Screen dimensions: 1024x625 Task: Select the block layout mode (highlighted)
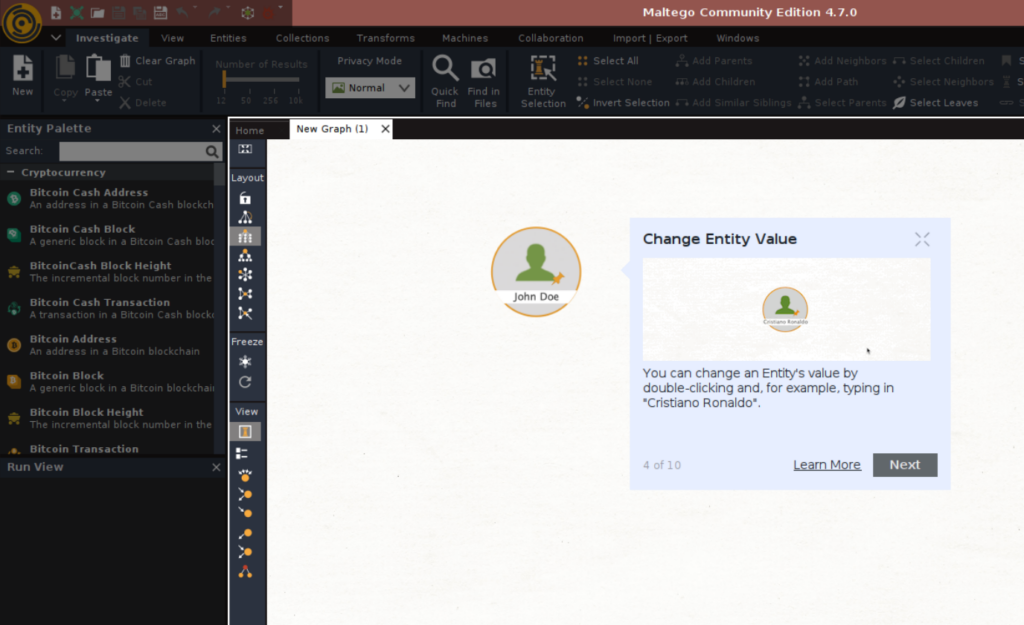(245, 236)
